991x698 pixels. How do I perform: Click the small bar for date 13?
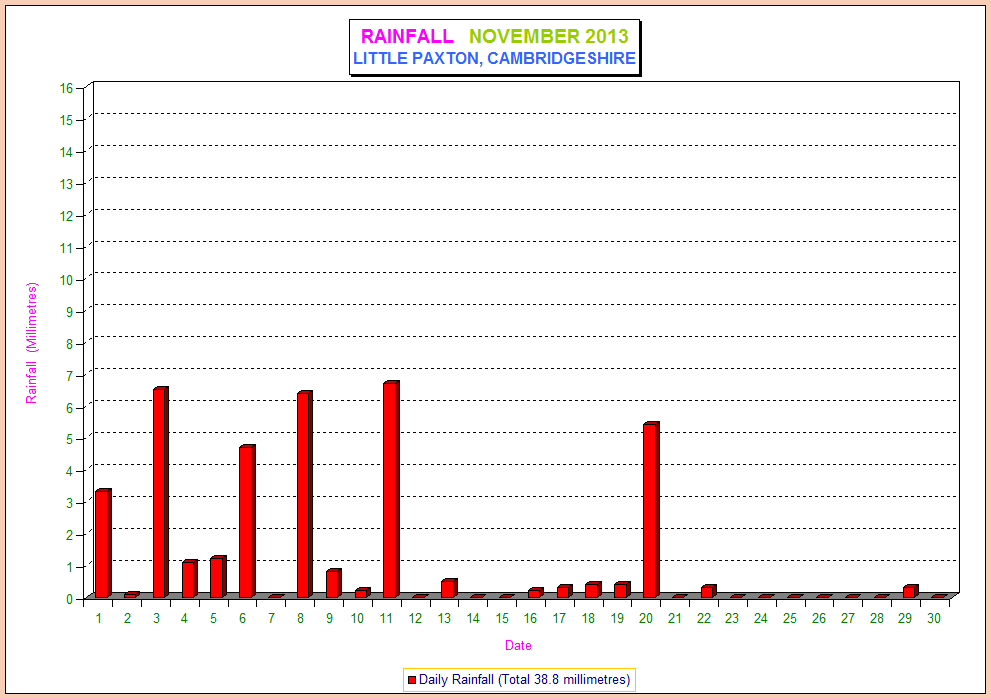pos(449,588)
